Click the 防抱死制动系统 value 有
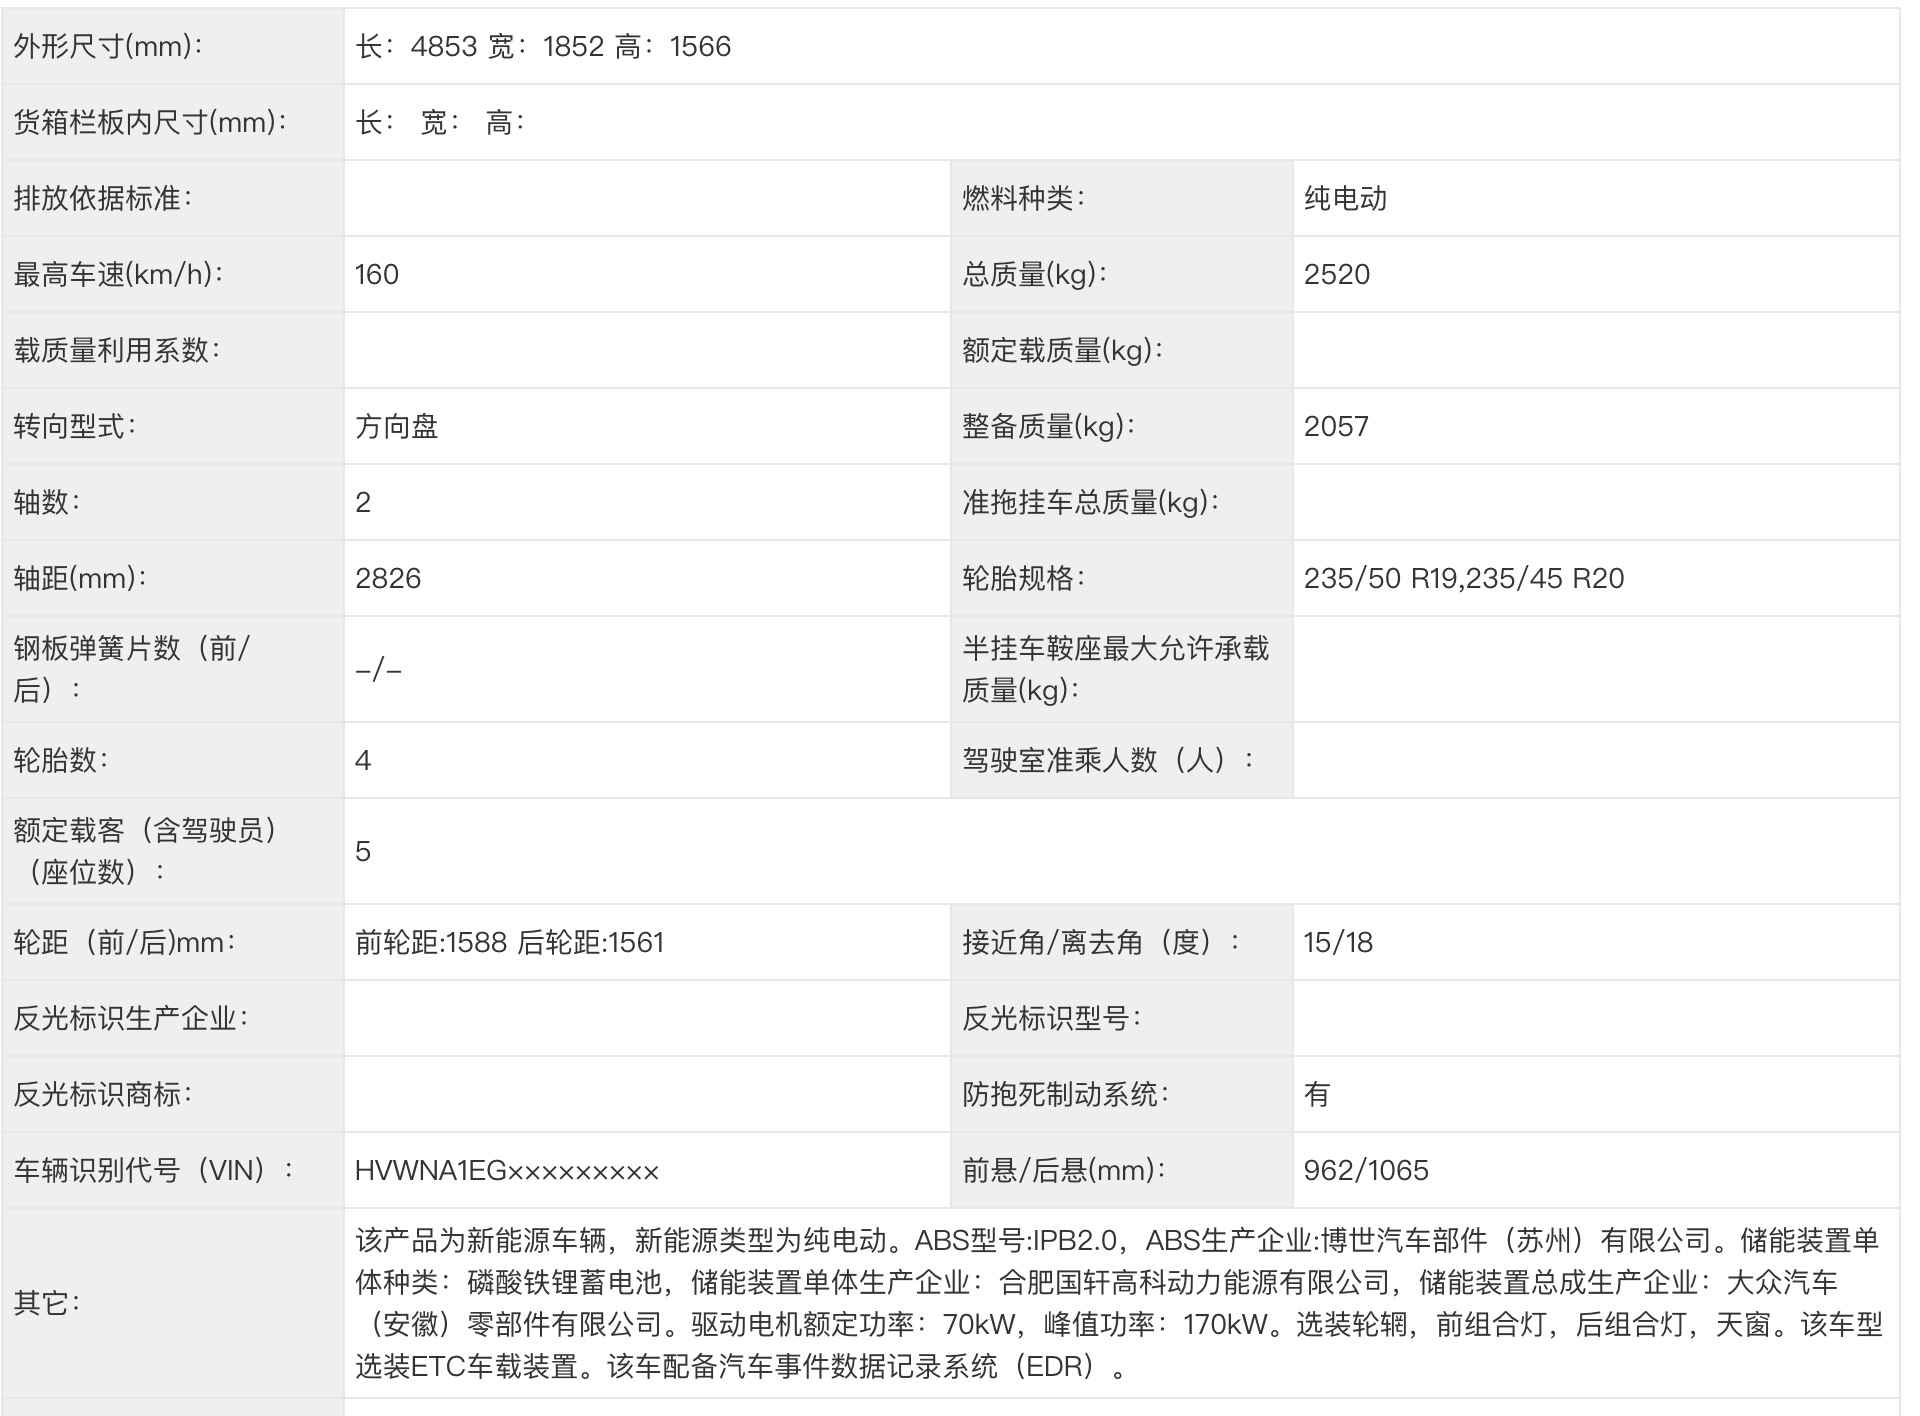This screenshot has width=1920, height=1416. pos(1316,1094)
